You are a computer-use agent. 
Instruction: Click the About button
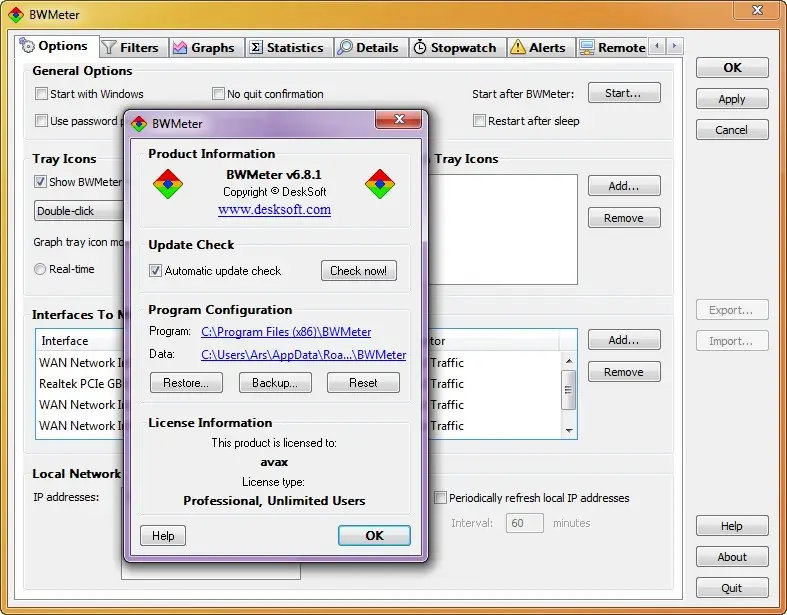point(732,557)
